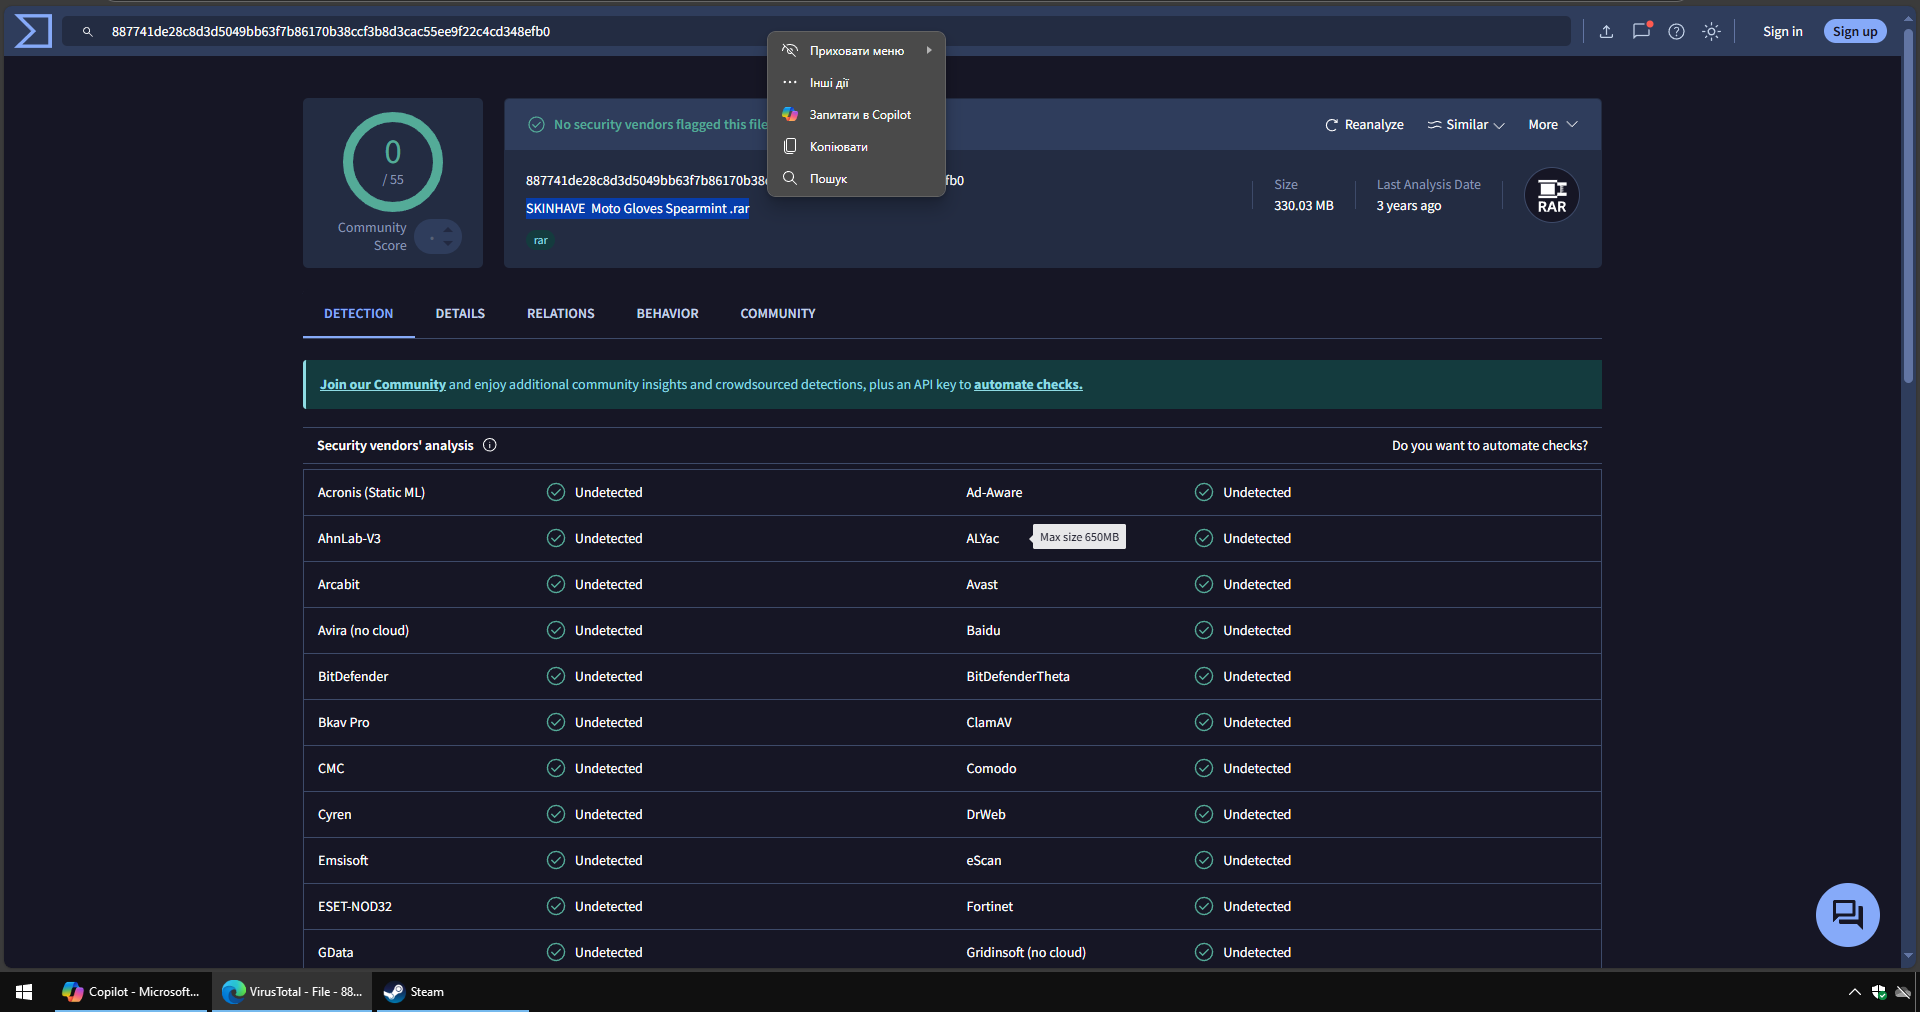
Task: Click the Undetected check icon for ClamAV
Action: point(1204,722)
